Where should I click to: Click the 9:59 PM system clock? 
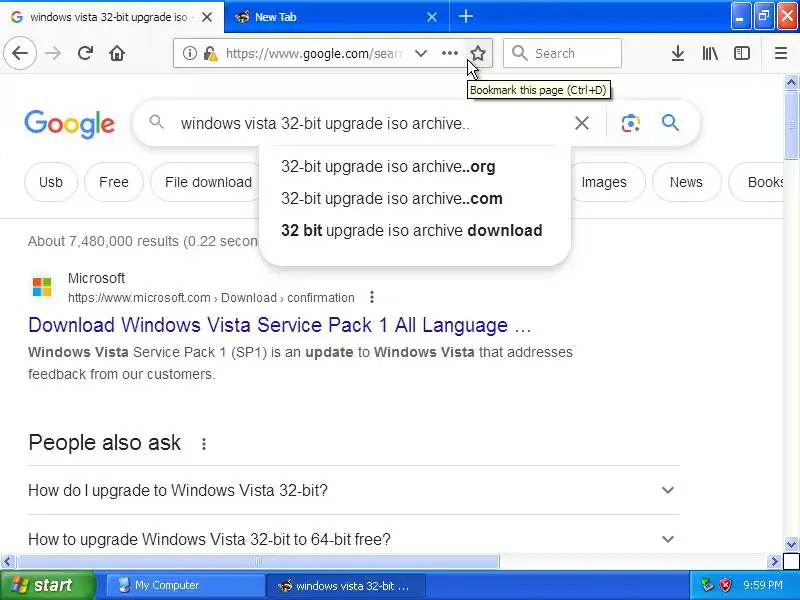[762, 585]
